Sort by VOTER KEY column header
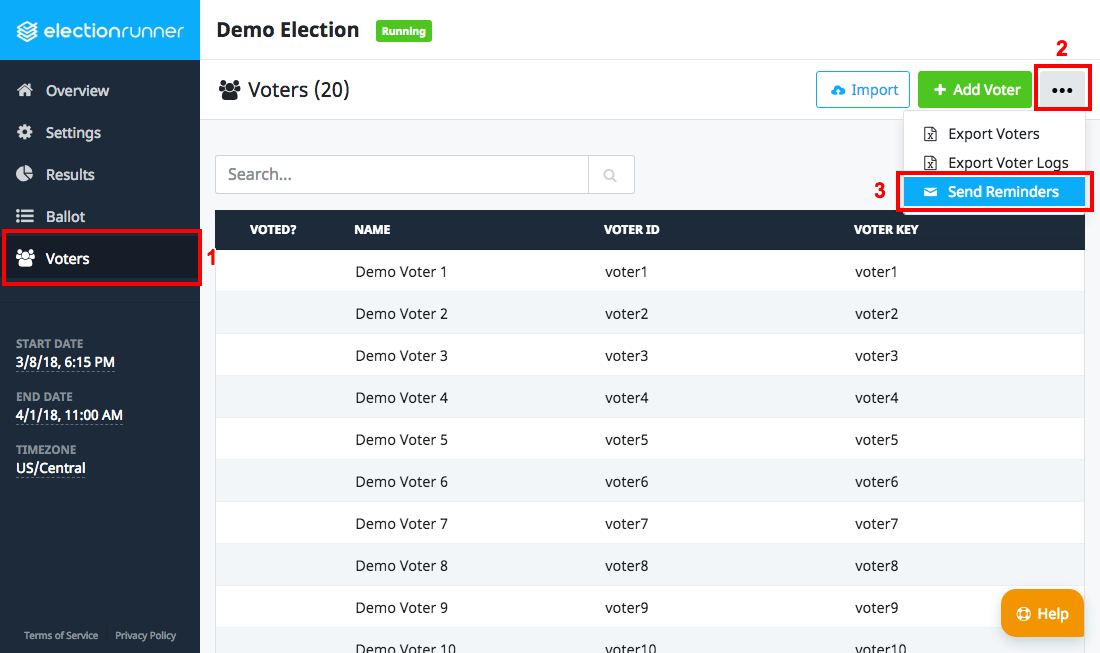This screenshot has width=1100, height=653. coord(886,229)
